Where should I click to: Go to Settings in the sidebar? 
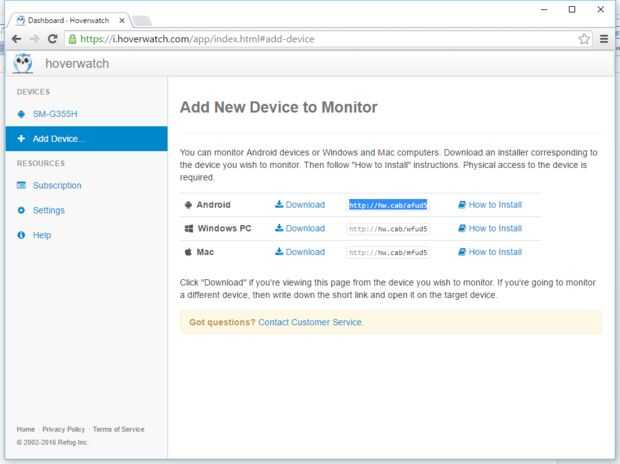(48, 210)
